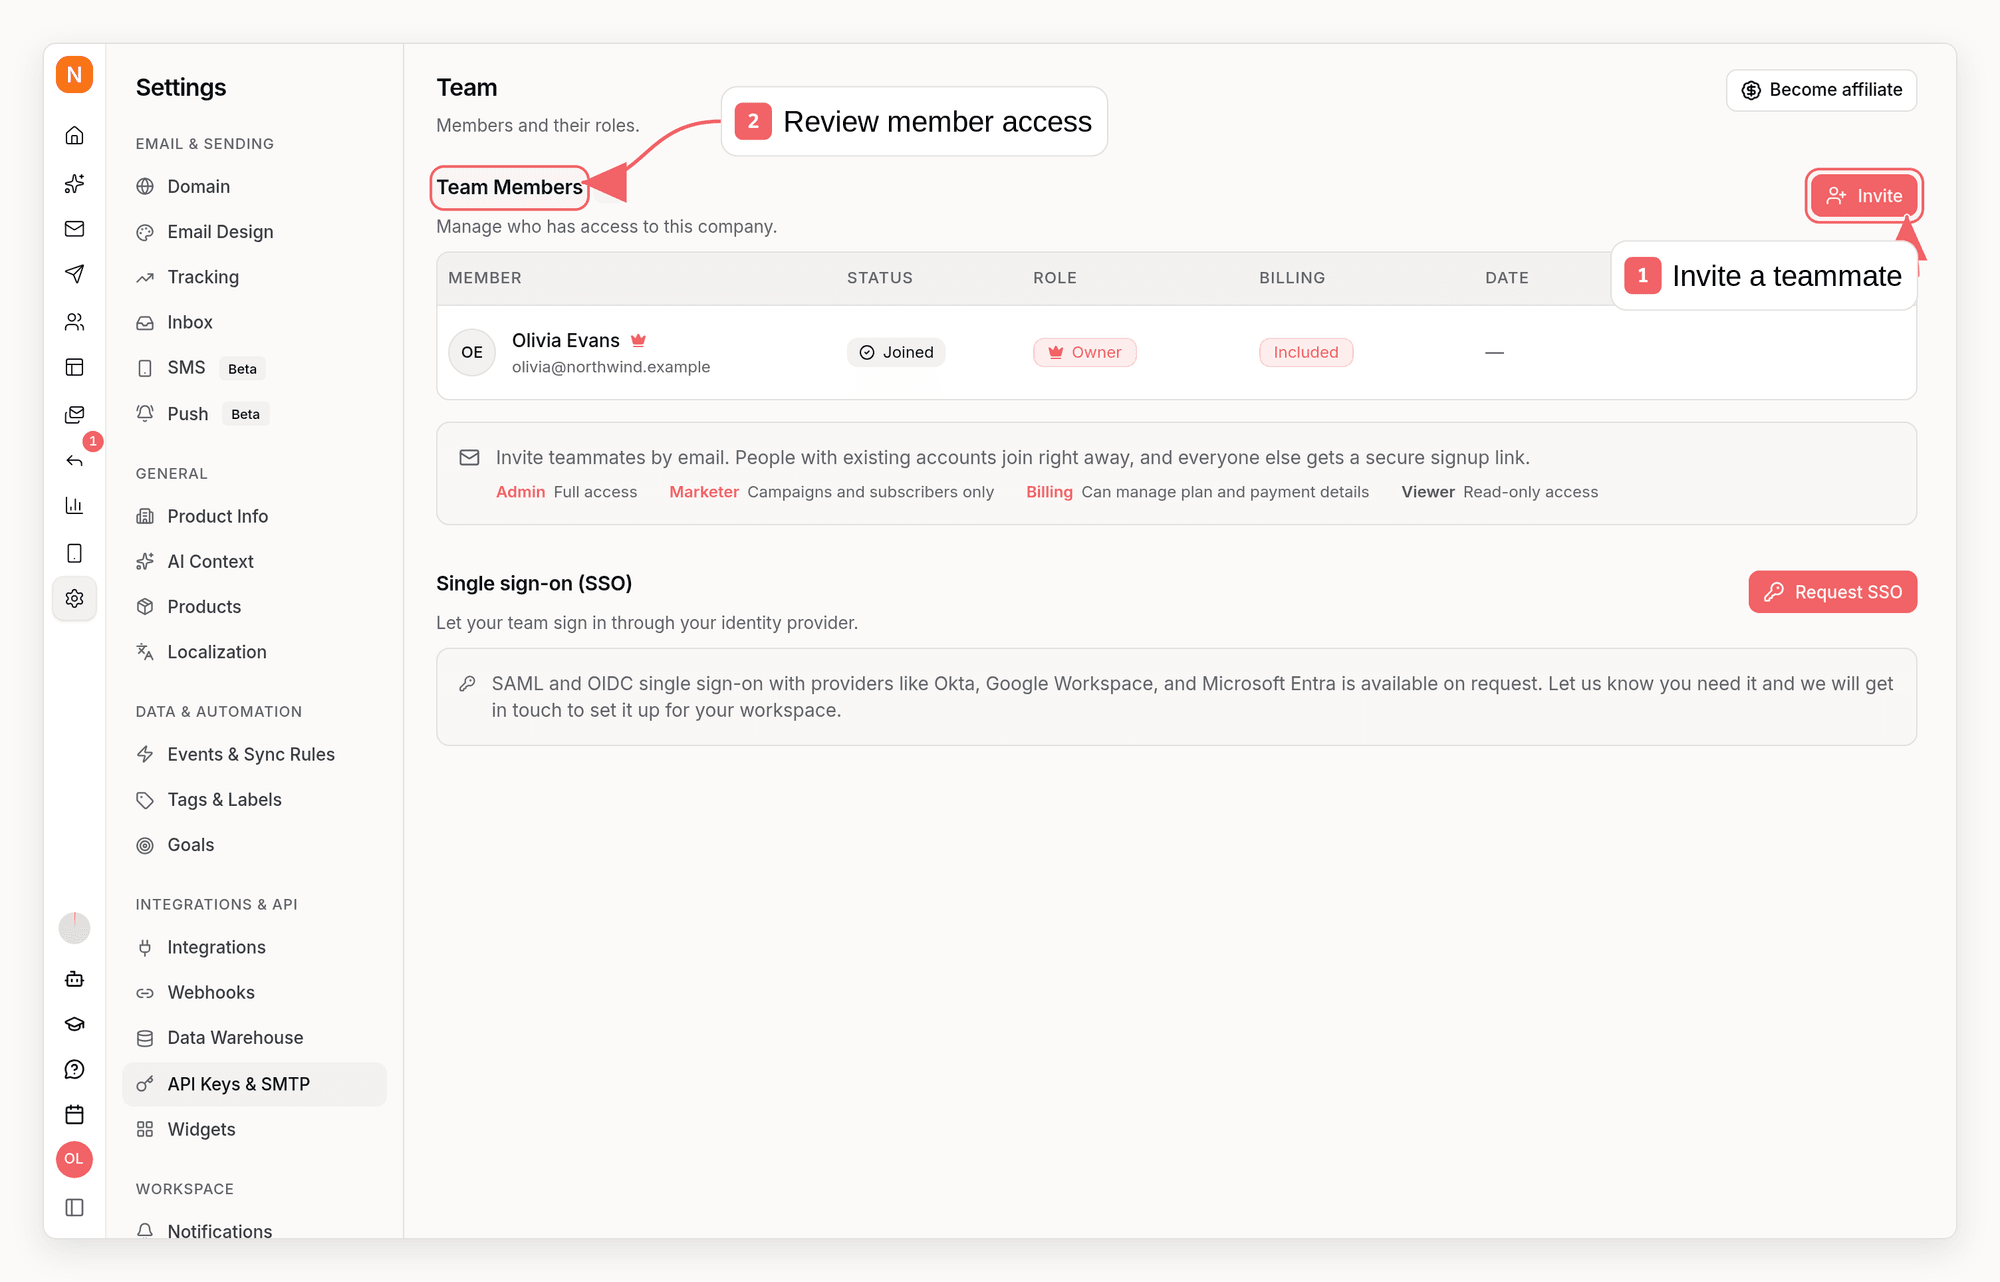This screenshot has width=2000, height=1282.
Task: Click the Invite button
Action: pyautogui.click(x=1864, y=196)
